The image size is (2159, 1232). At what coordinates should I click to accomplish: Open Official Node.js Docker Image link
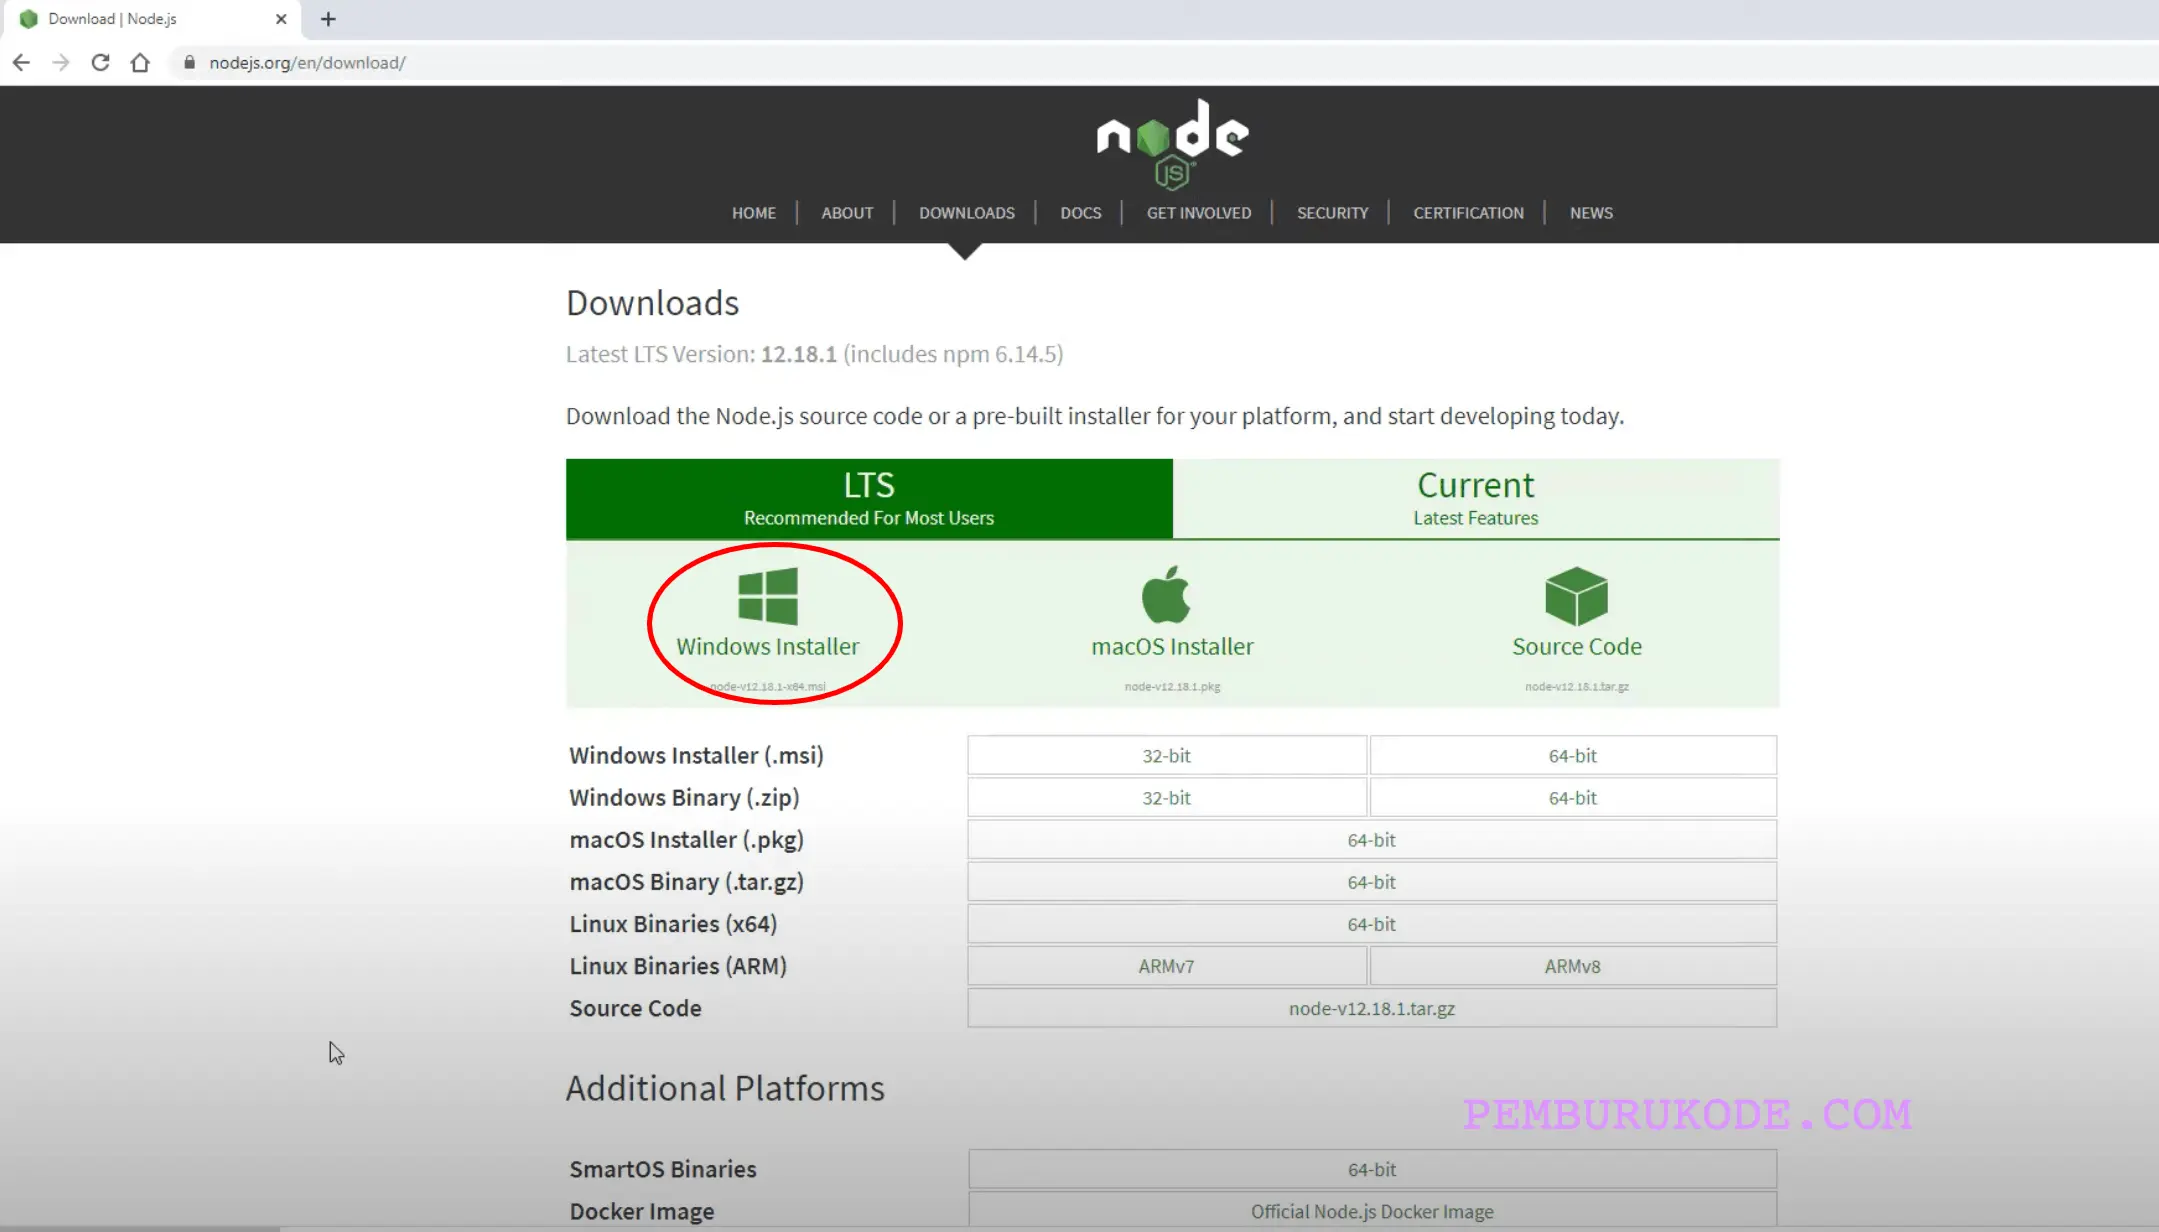click(1371, 1211)
